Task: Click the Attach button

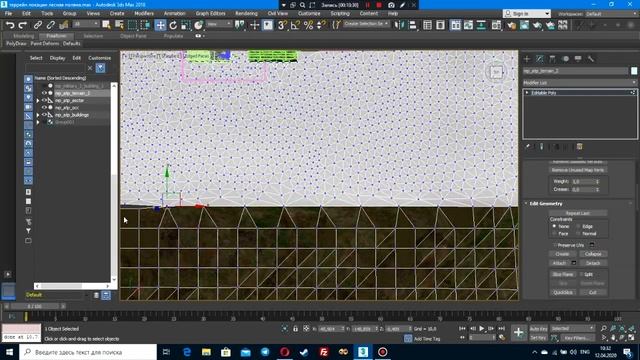Action: (559, 263)
